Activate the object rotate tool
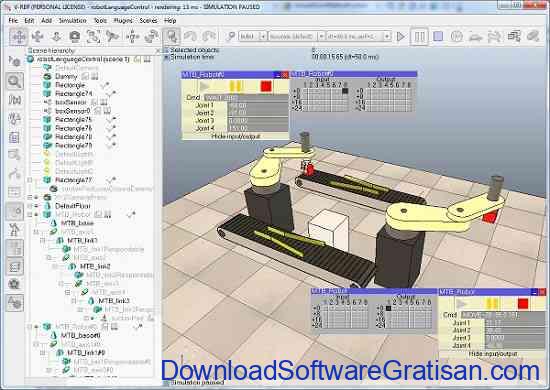This screenshot has width=550, height=390. coord(152,36)
